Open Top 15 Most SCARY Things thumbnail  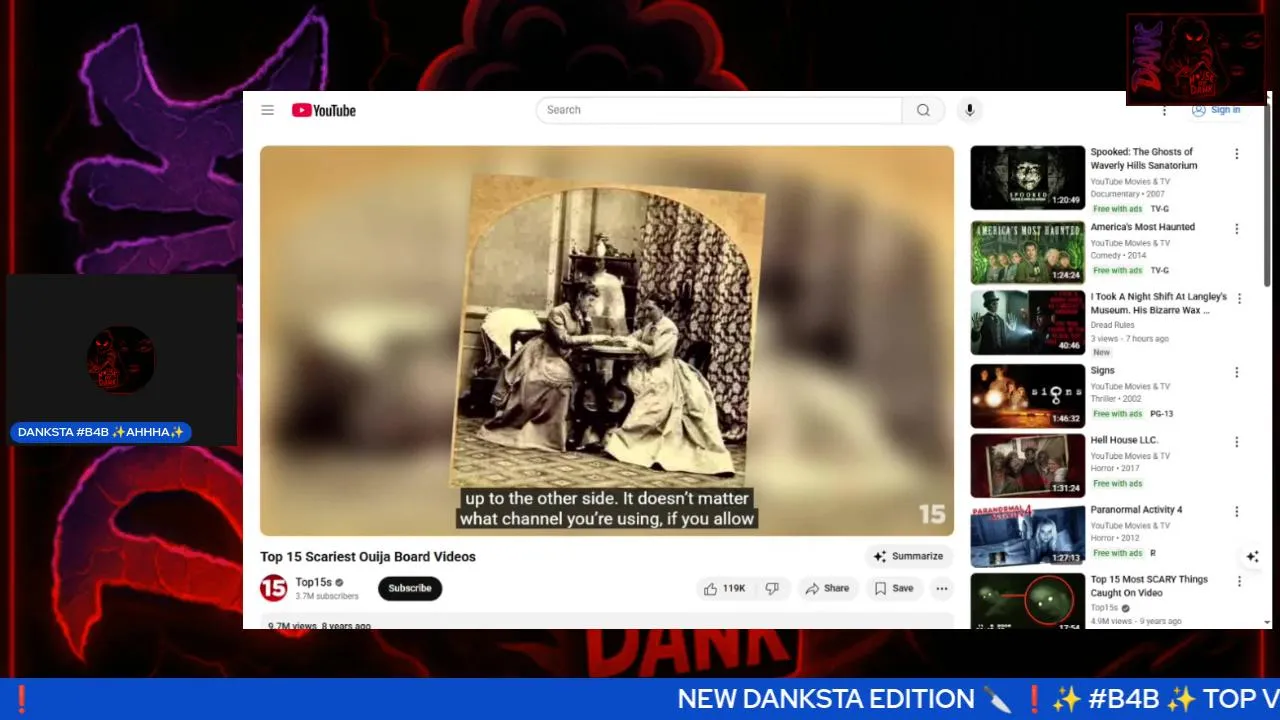(1027, 601)
